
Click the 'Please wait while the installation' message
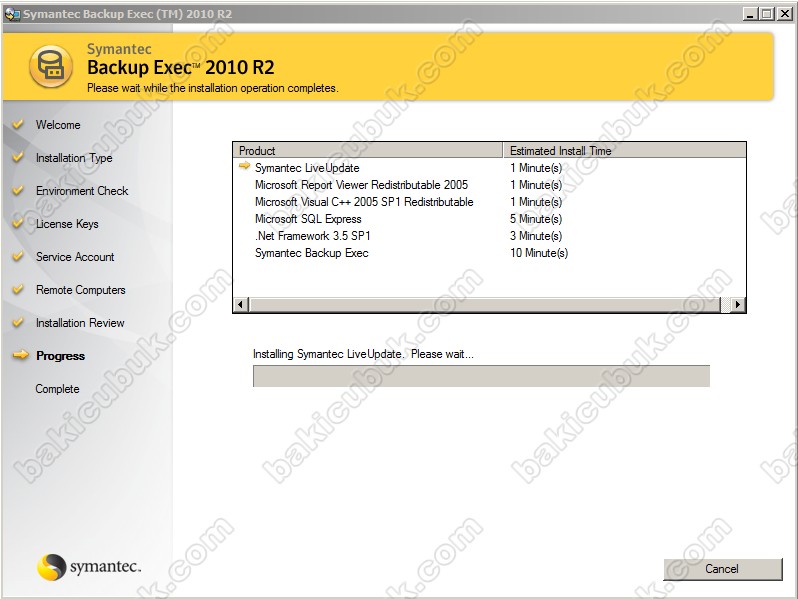[x=213, y=88]
